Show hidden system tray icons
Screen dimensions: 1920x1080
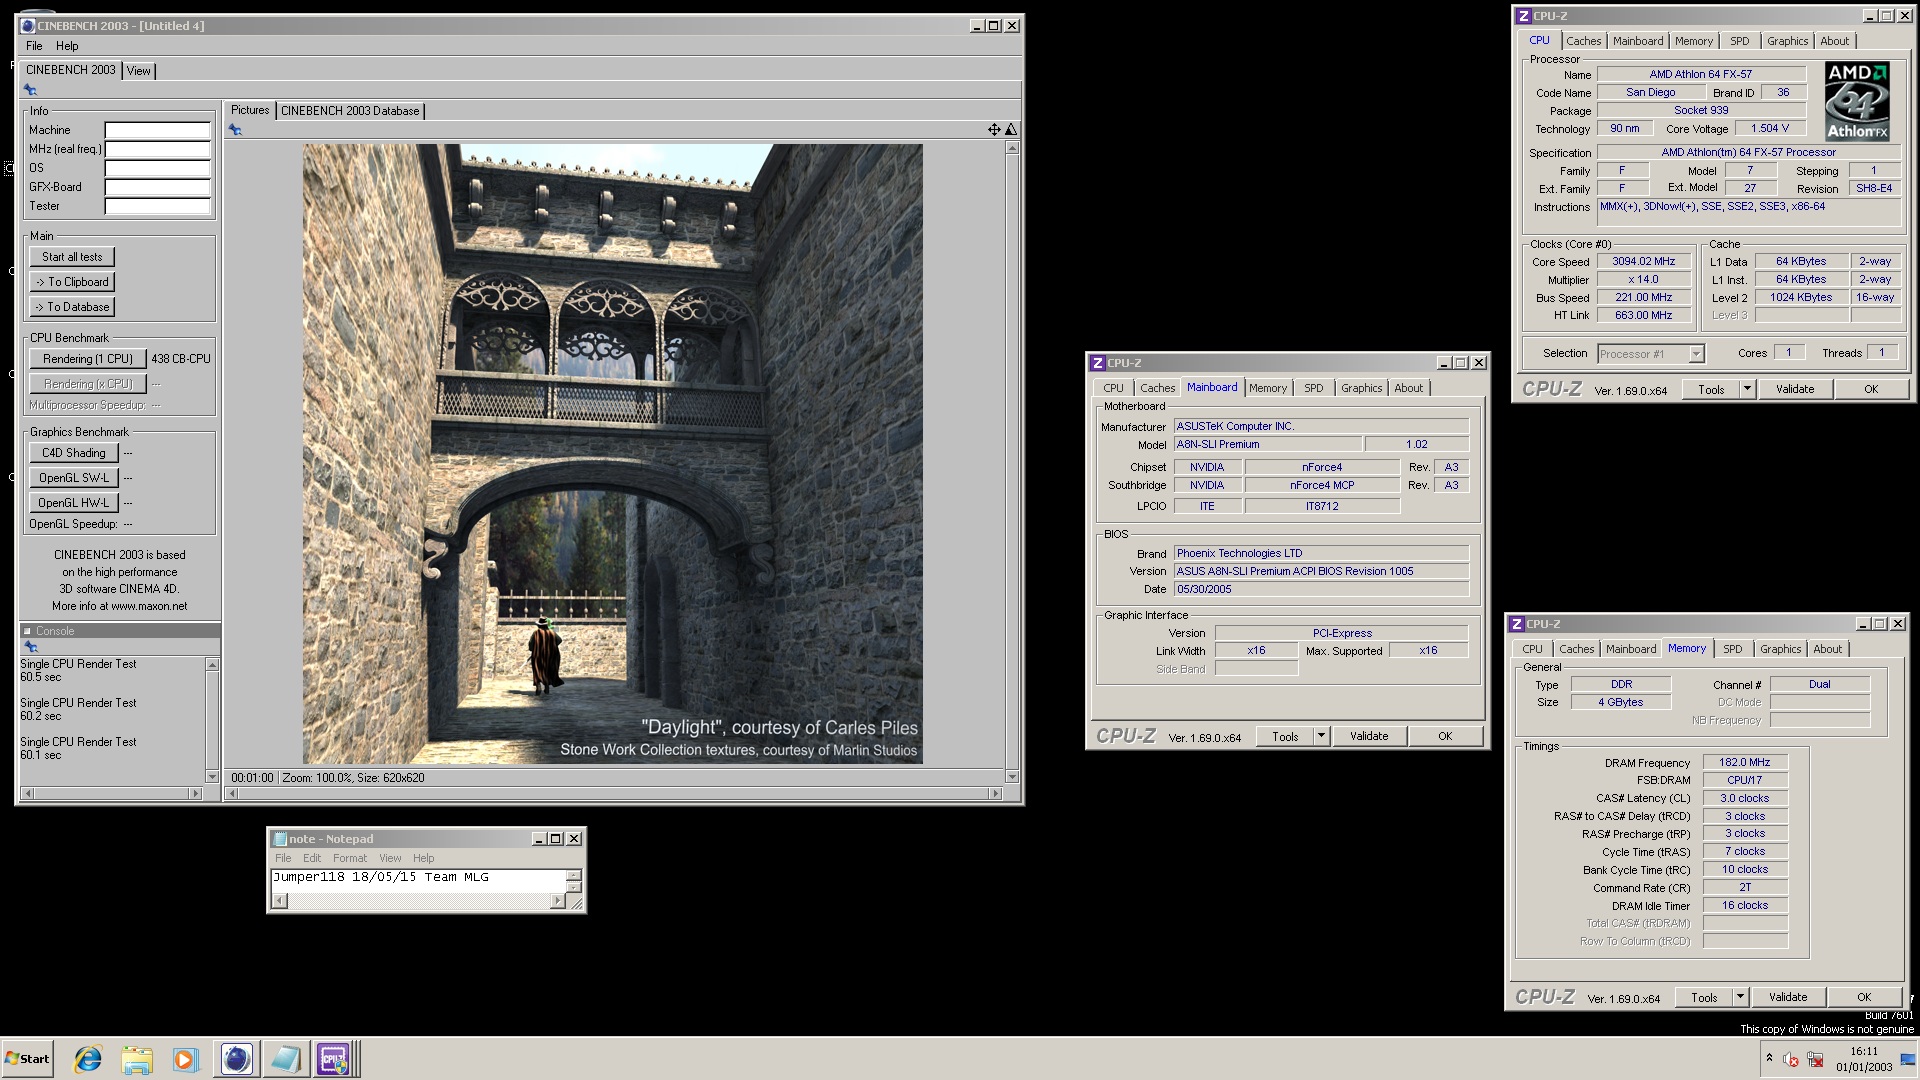pos(1769,1058)
